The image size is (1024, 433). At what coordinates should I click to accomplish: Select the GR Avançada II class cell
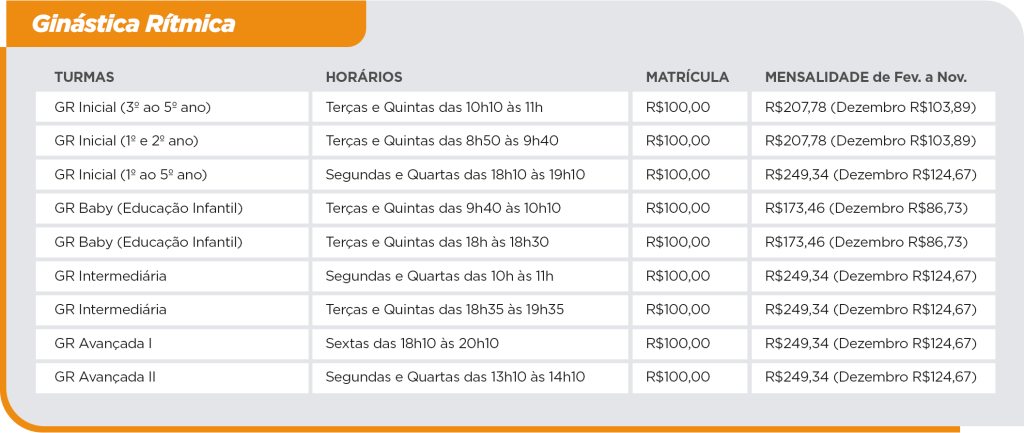coord(105,377)
